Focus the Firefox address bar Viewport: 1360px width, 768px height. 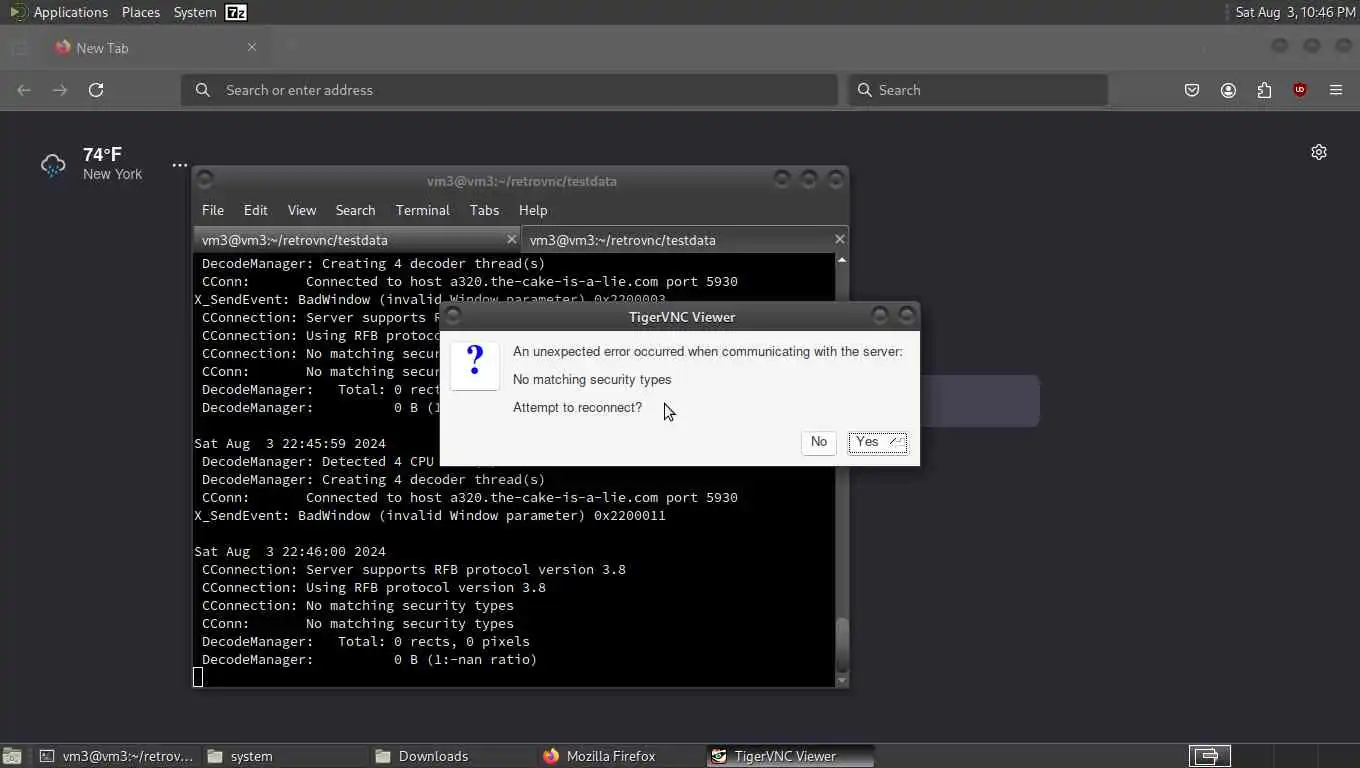509,90
